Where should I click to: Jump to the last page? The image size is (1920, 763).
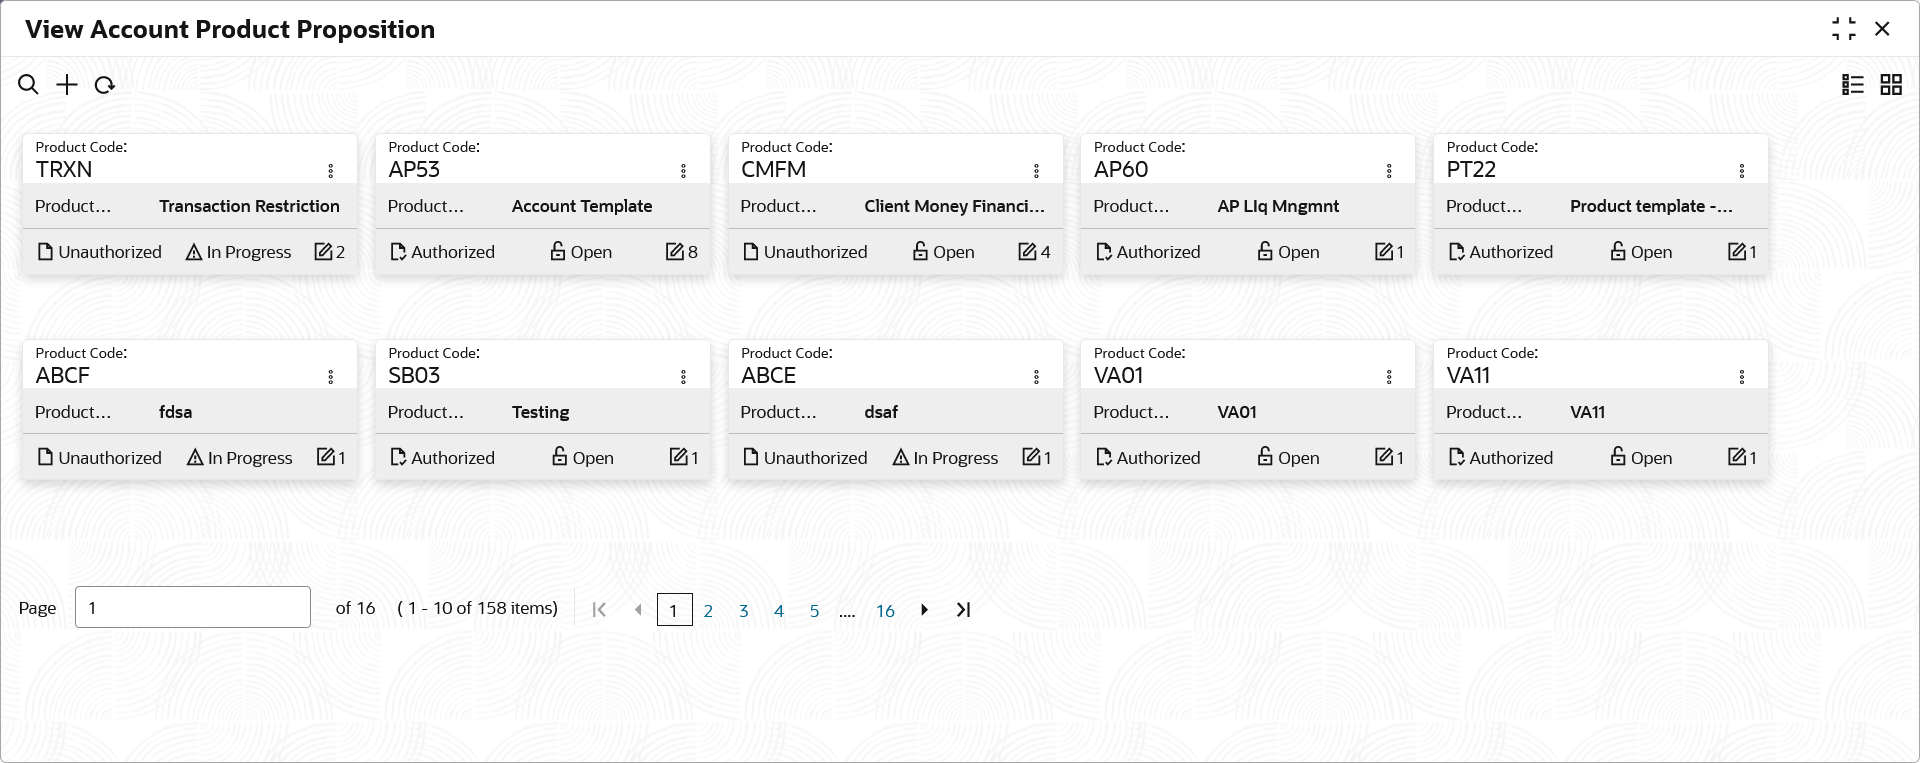[x=963, y=610]
